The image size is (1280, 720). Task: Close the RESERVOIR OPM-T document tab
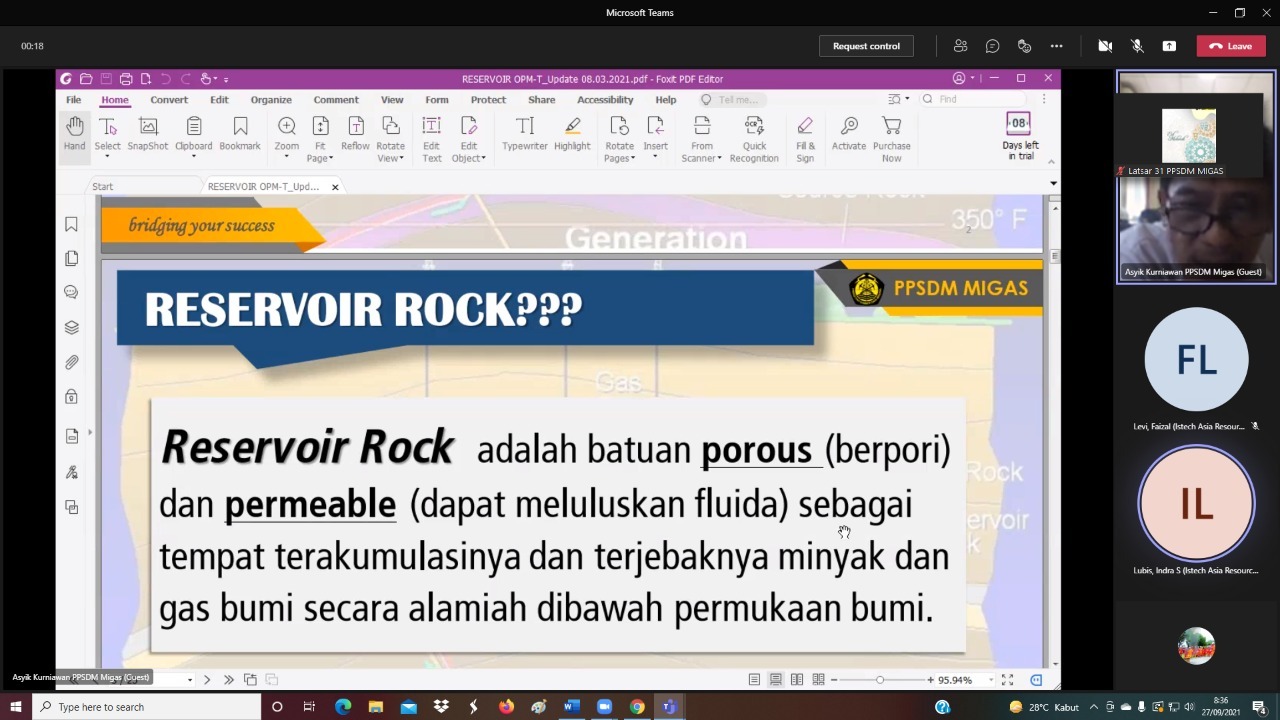335,187
